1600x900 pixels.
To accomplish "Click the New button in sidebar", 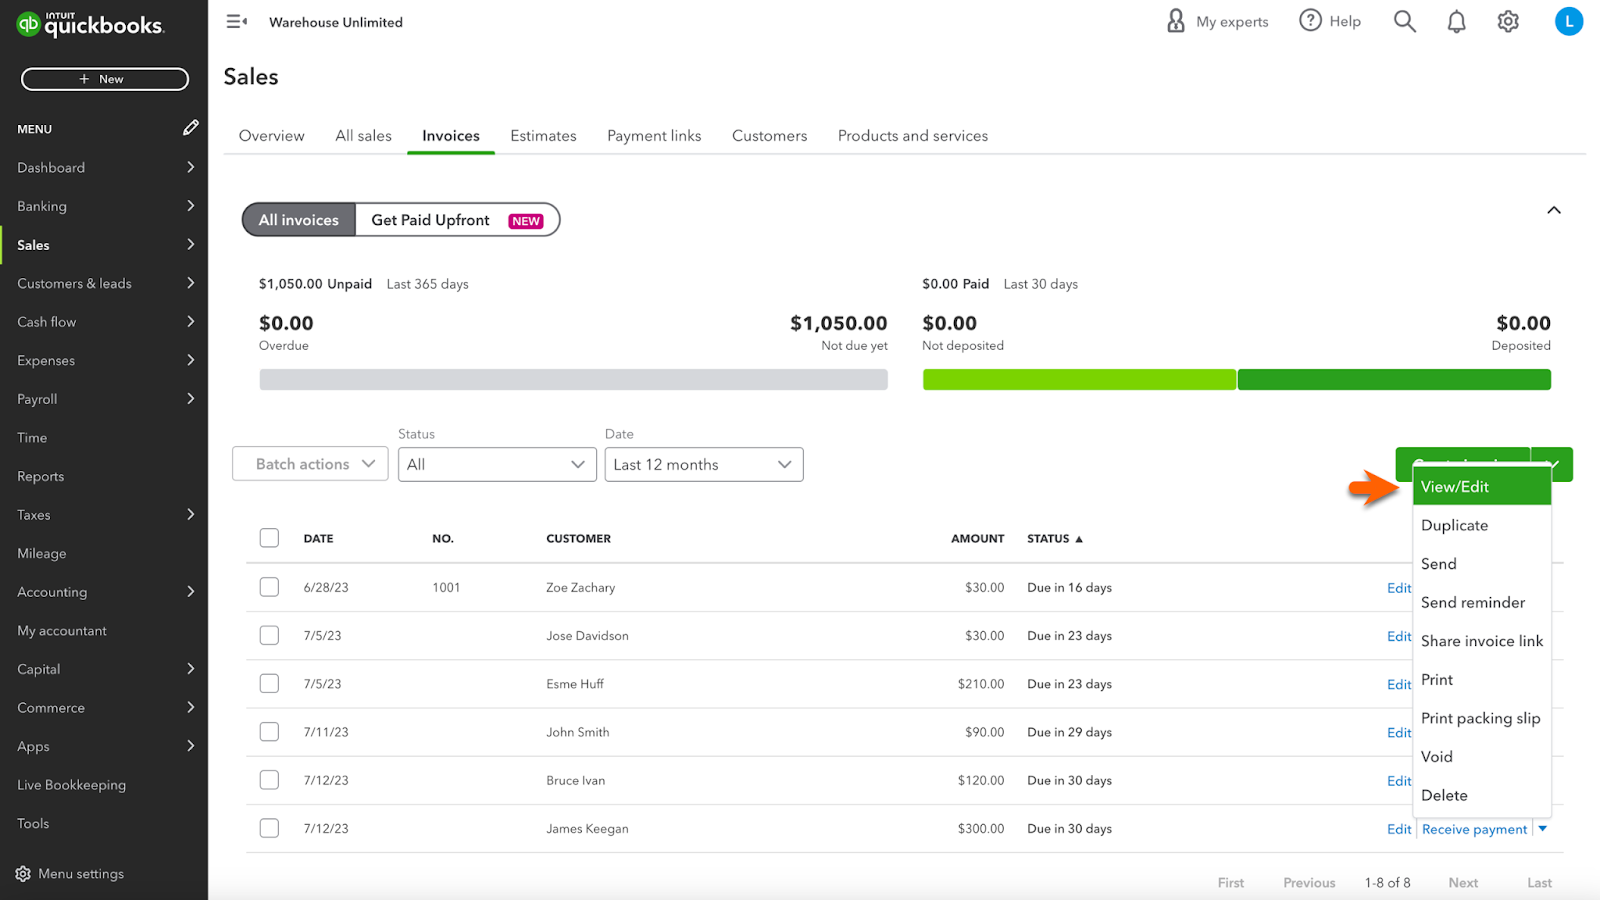I will [105, 79].
